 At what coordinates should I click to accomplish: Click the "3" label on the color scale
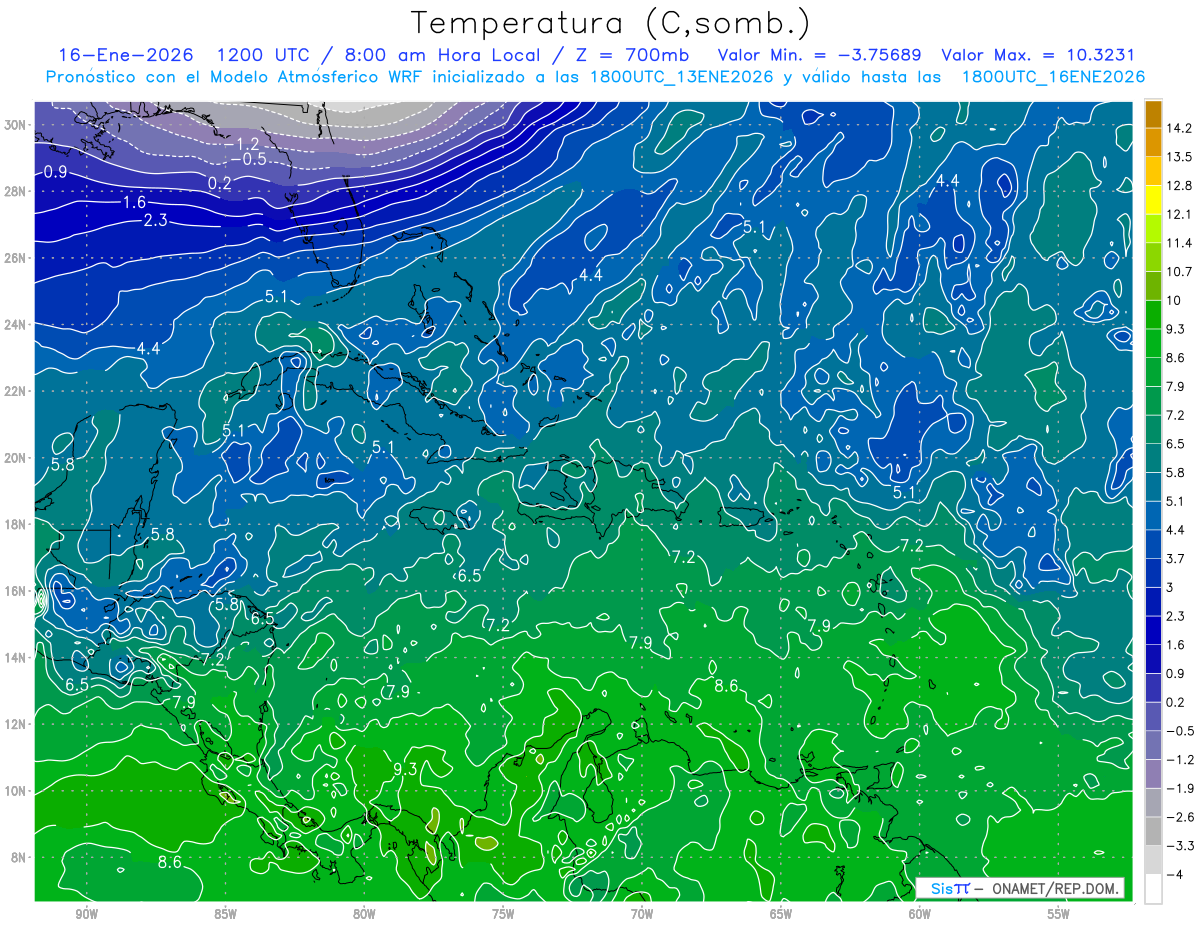(x=1171, y=587)
